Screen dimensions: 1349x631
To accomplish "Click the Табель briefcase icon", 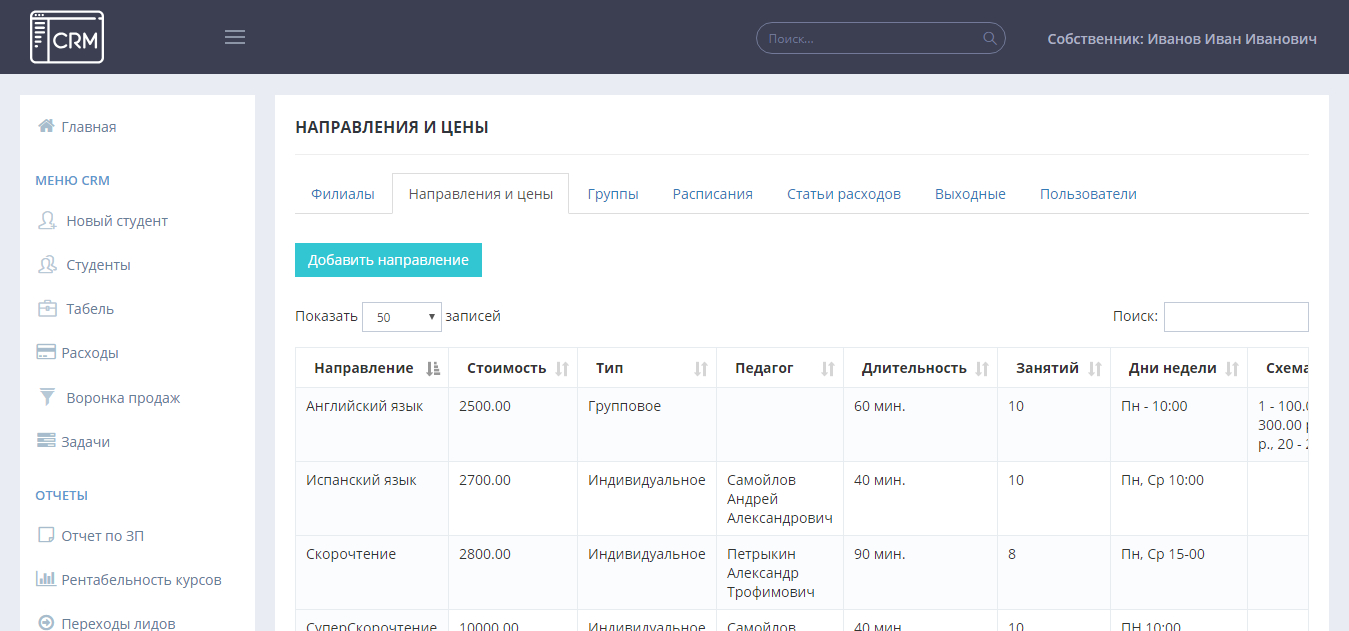I will (46, 308).
